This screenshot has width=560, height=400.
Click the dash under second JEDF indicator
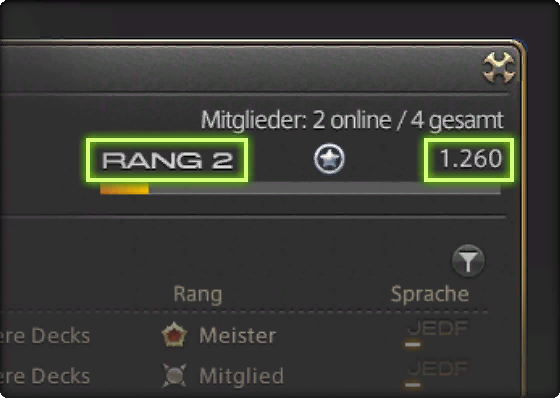[413, 385]
